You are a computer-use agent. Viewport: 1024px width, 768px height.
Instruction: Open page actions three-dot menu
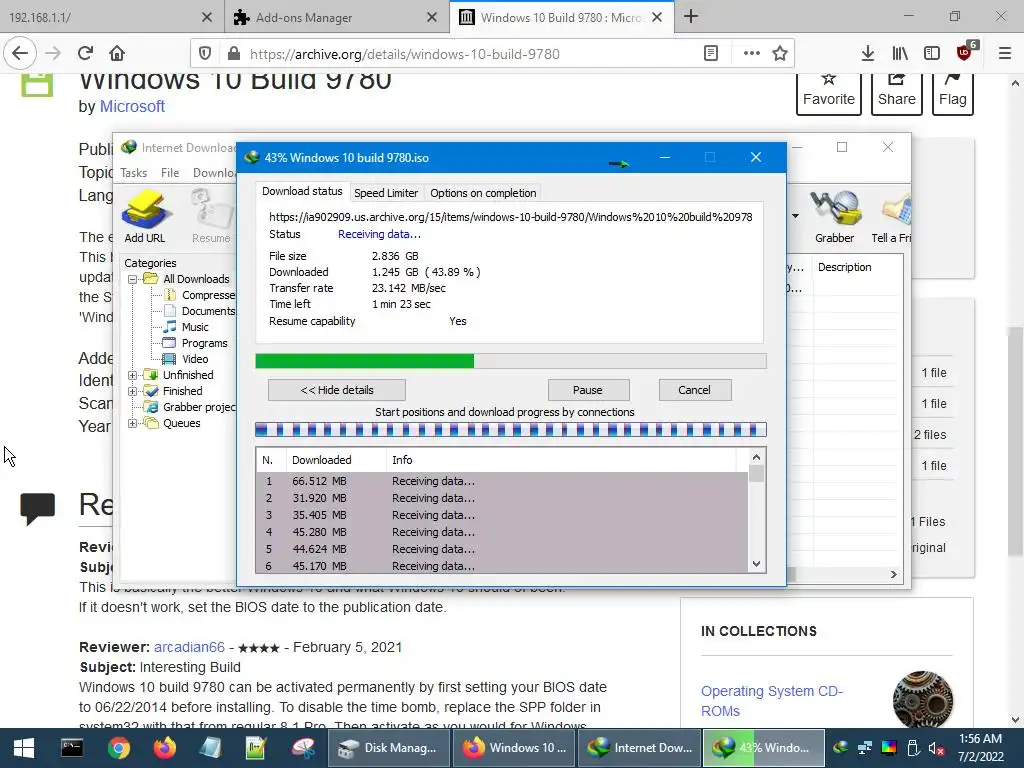tap(752, 54)
